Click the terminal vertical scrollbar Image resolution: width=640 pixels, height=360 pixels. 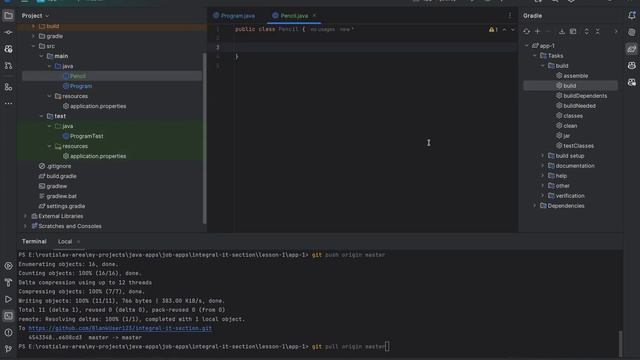click(620, 344)
